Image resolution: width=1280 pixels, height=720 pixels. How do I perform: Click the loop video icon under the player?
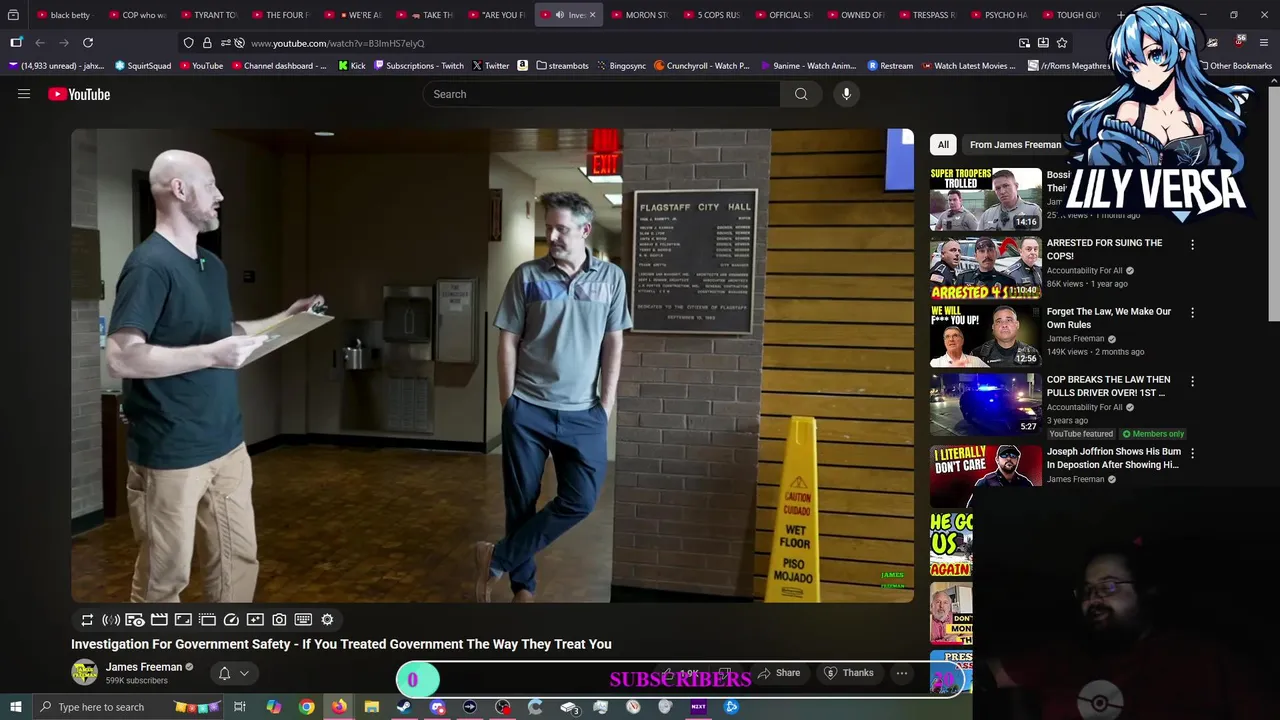click(x=87, y=620)
